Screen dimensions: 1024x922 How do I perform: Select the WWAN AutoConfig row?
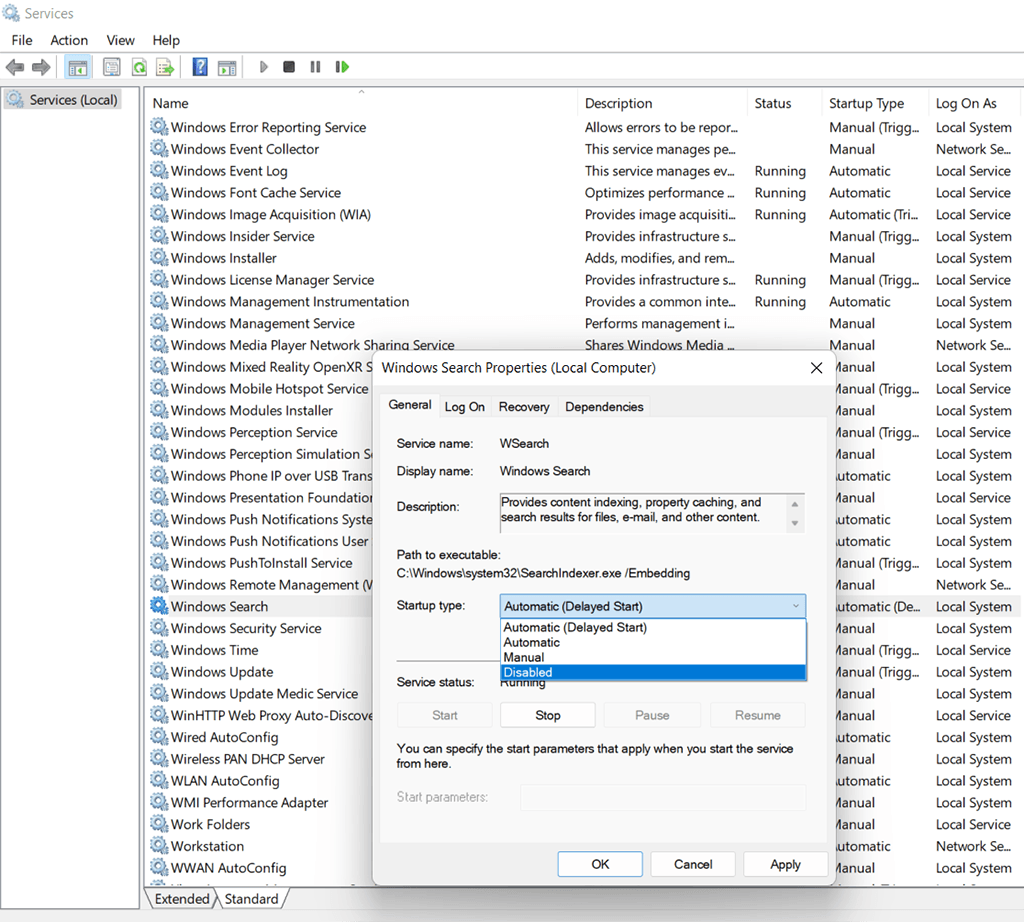[261, 867]
